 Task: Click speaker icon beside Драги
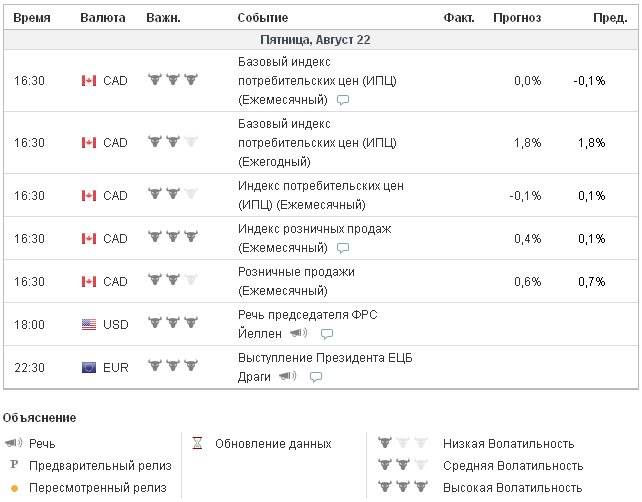[x=288, y=376]
